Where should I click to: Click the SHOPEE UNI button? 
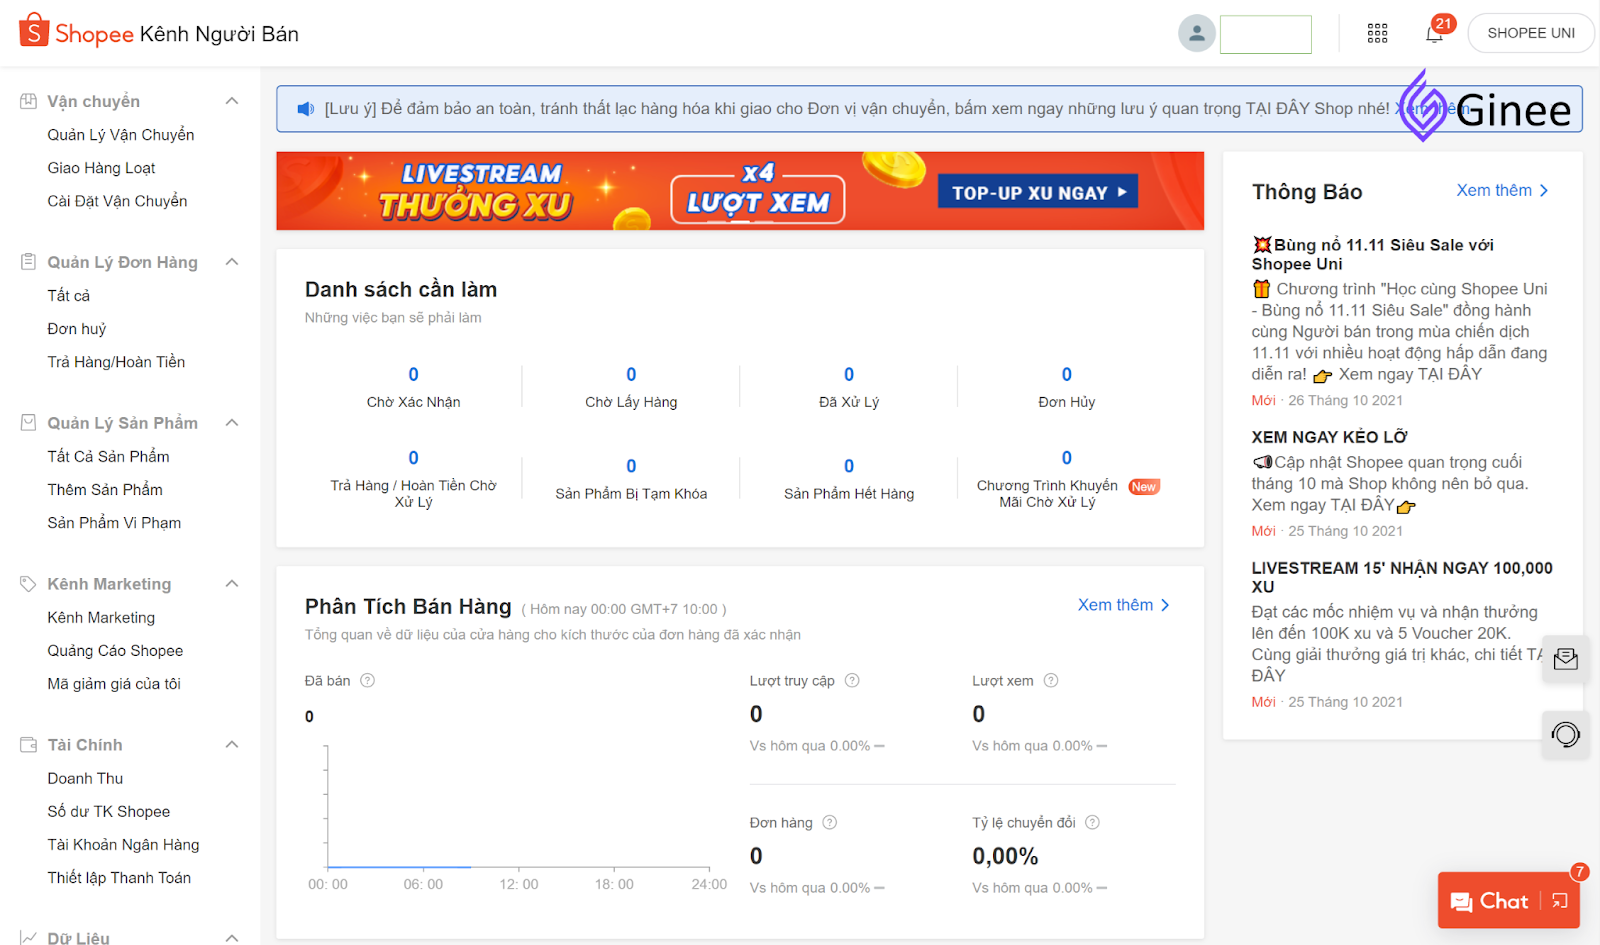point(1530,33)
